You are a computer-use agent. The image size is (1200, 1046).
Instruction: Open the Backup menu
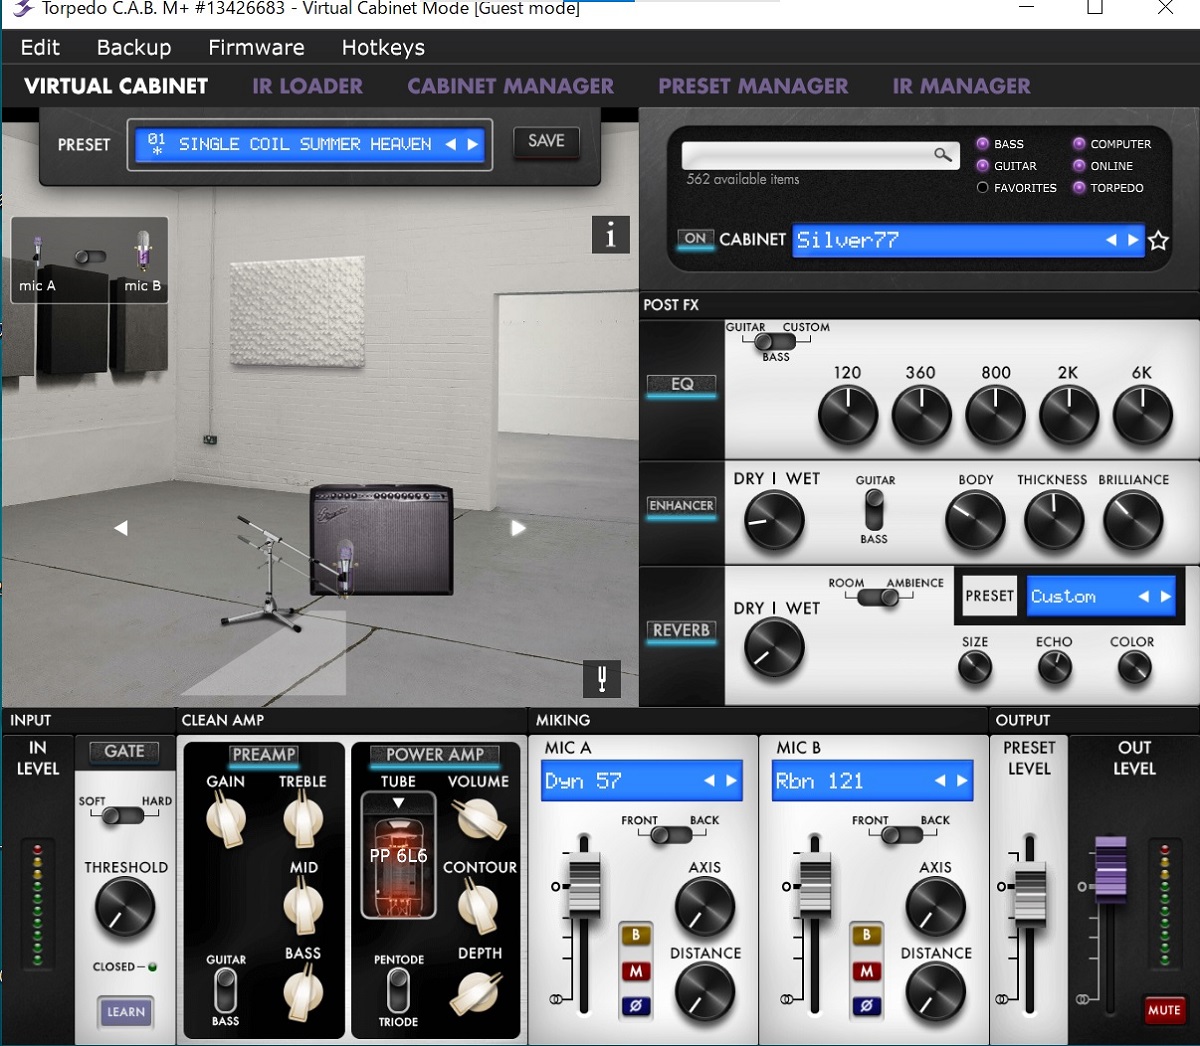coord(134,47)
